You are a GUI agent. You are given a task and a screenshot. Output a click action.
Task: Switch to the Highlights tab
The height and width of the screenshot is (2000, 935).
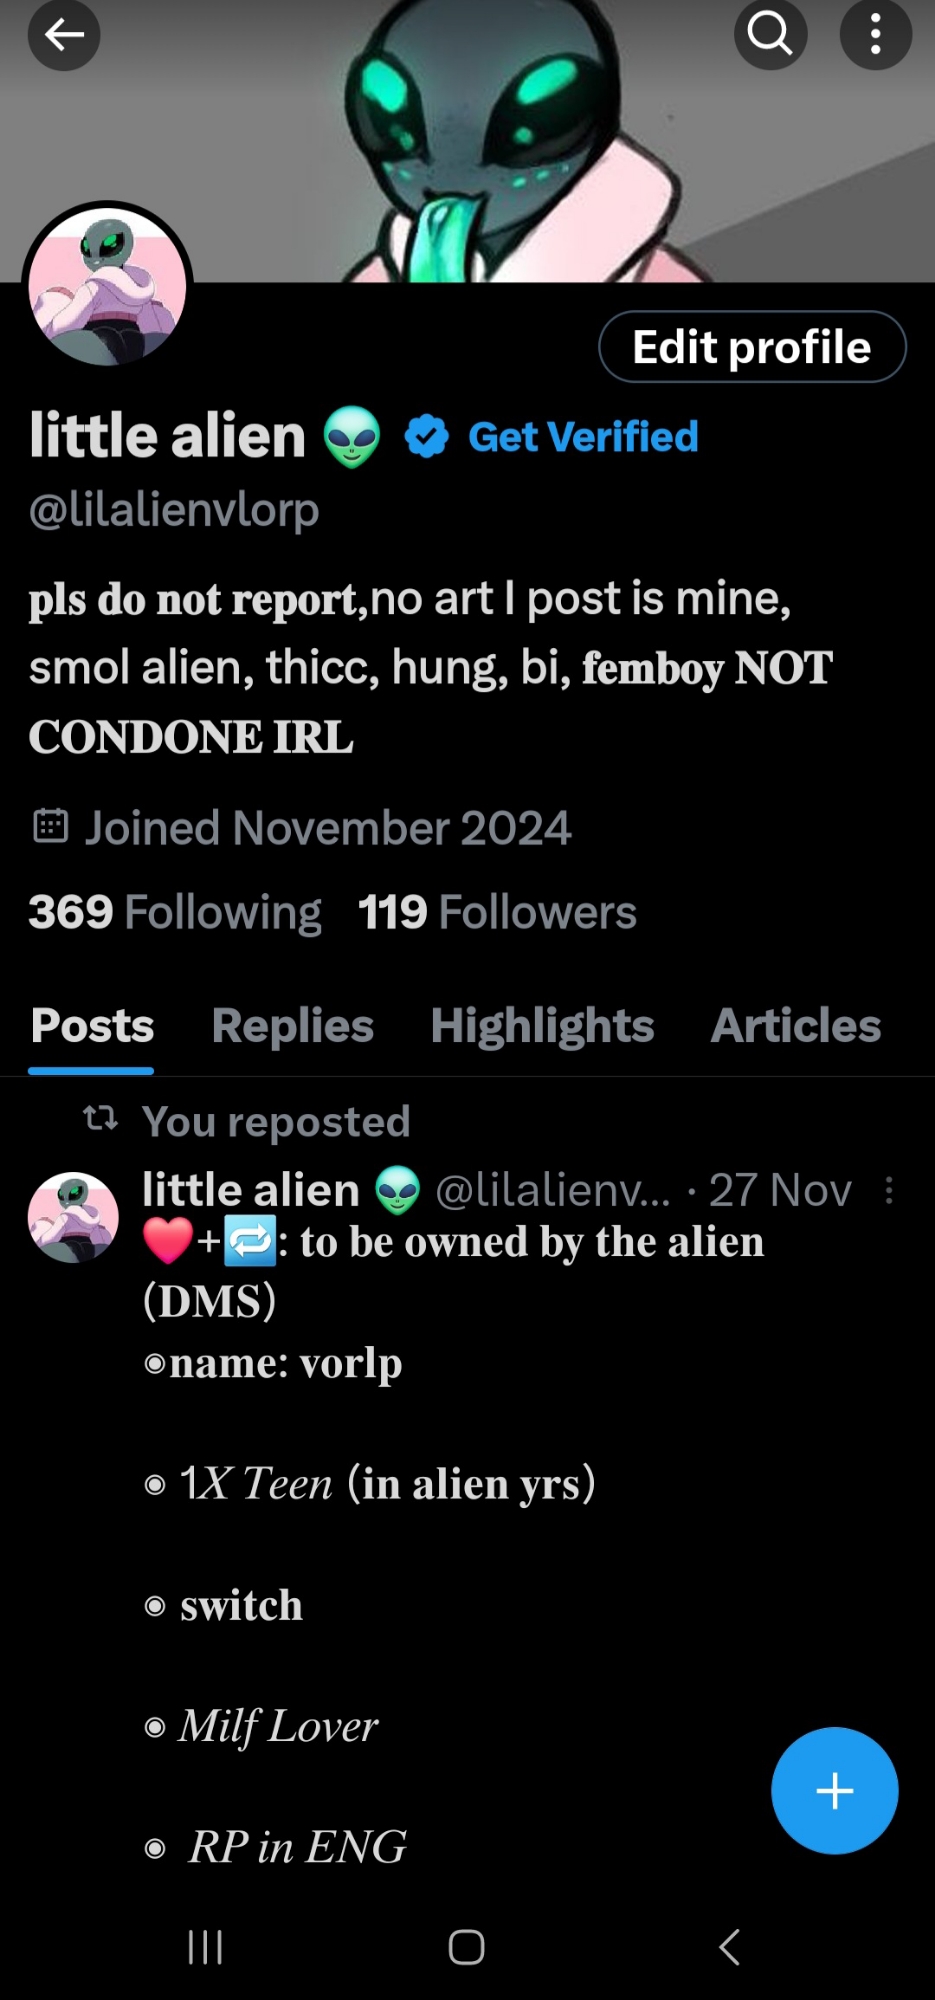point(542,1026)
